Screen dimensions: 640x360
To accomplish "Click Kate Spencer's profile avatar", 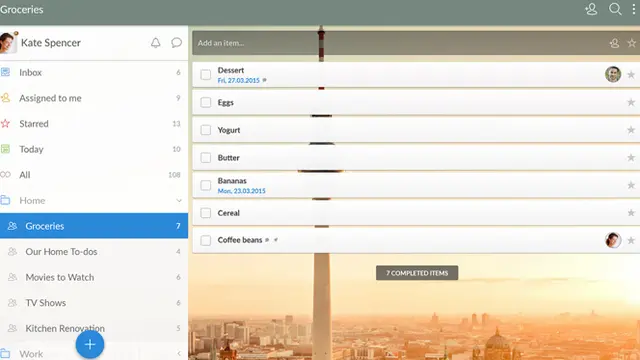I will tap(8, 42).
